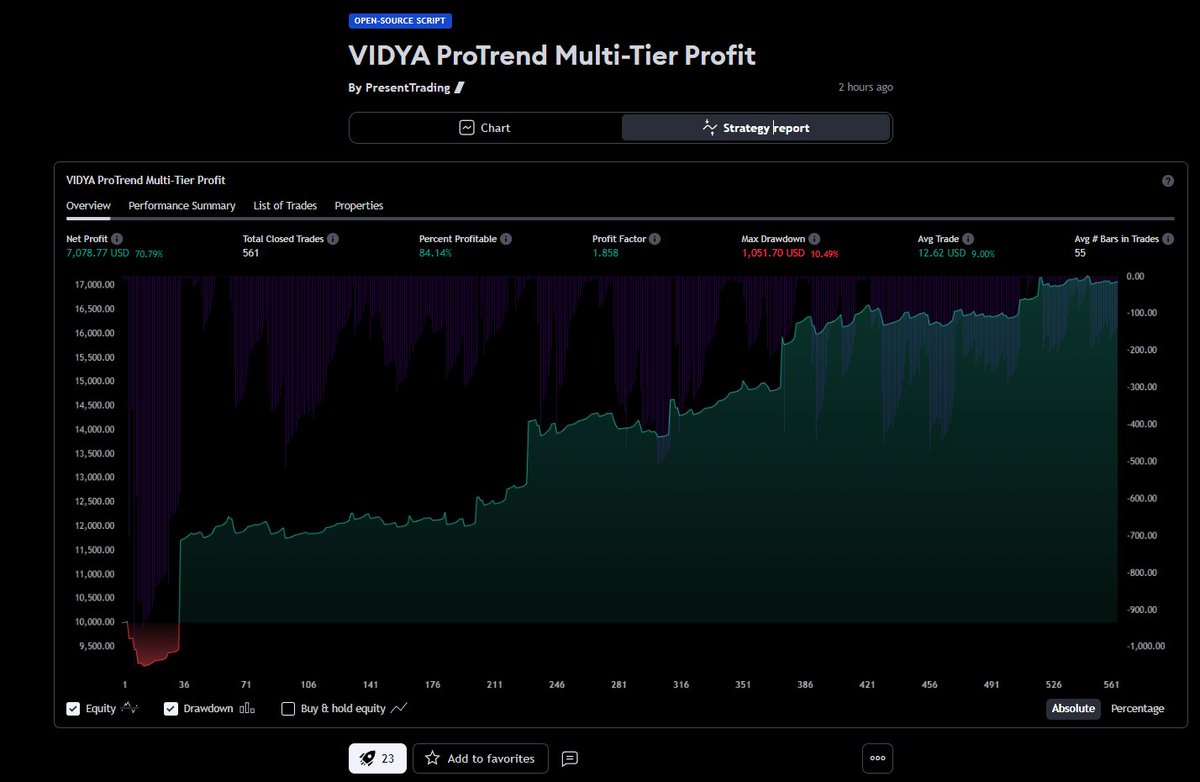Click the max drawdown value 1,051.70 USD

click(x=773, y=254)
